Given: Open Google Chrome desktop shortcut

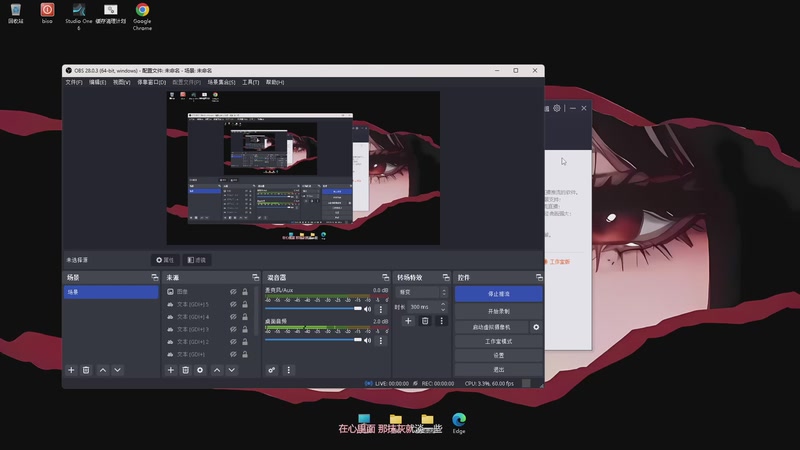Looking at the screenshot, I should (x=142, y=16).
